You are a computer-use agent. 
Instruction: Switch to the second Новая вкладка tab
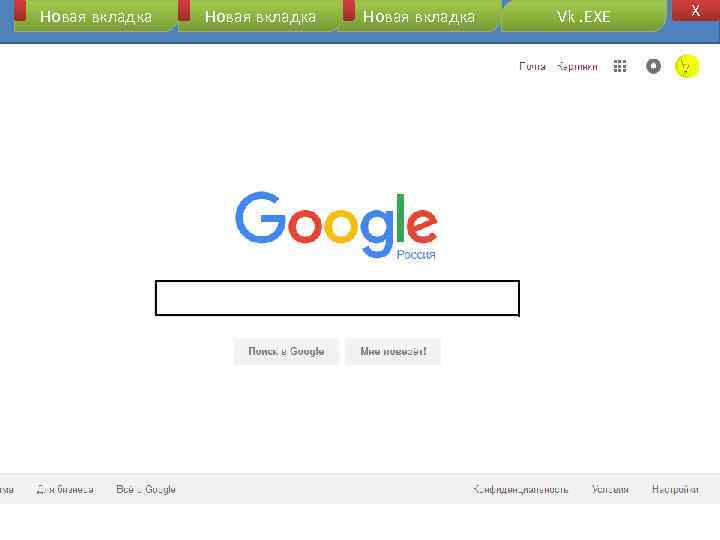pyautogui.click(x=260, y=17)
